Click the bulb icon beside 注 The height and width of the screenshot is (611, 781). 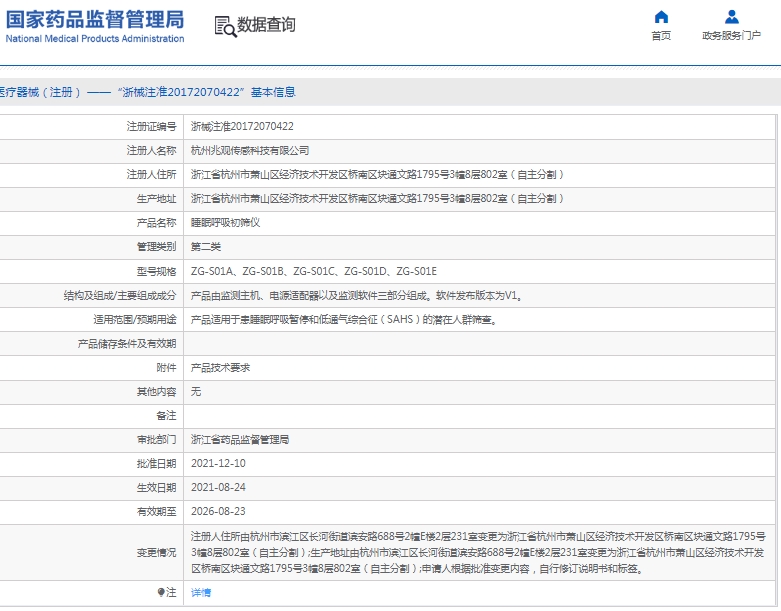161,592
